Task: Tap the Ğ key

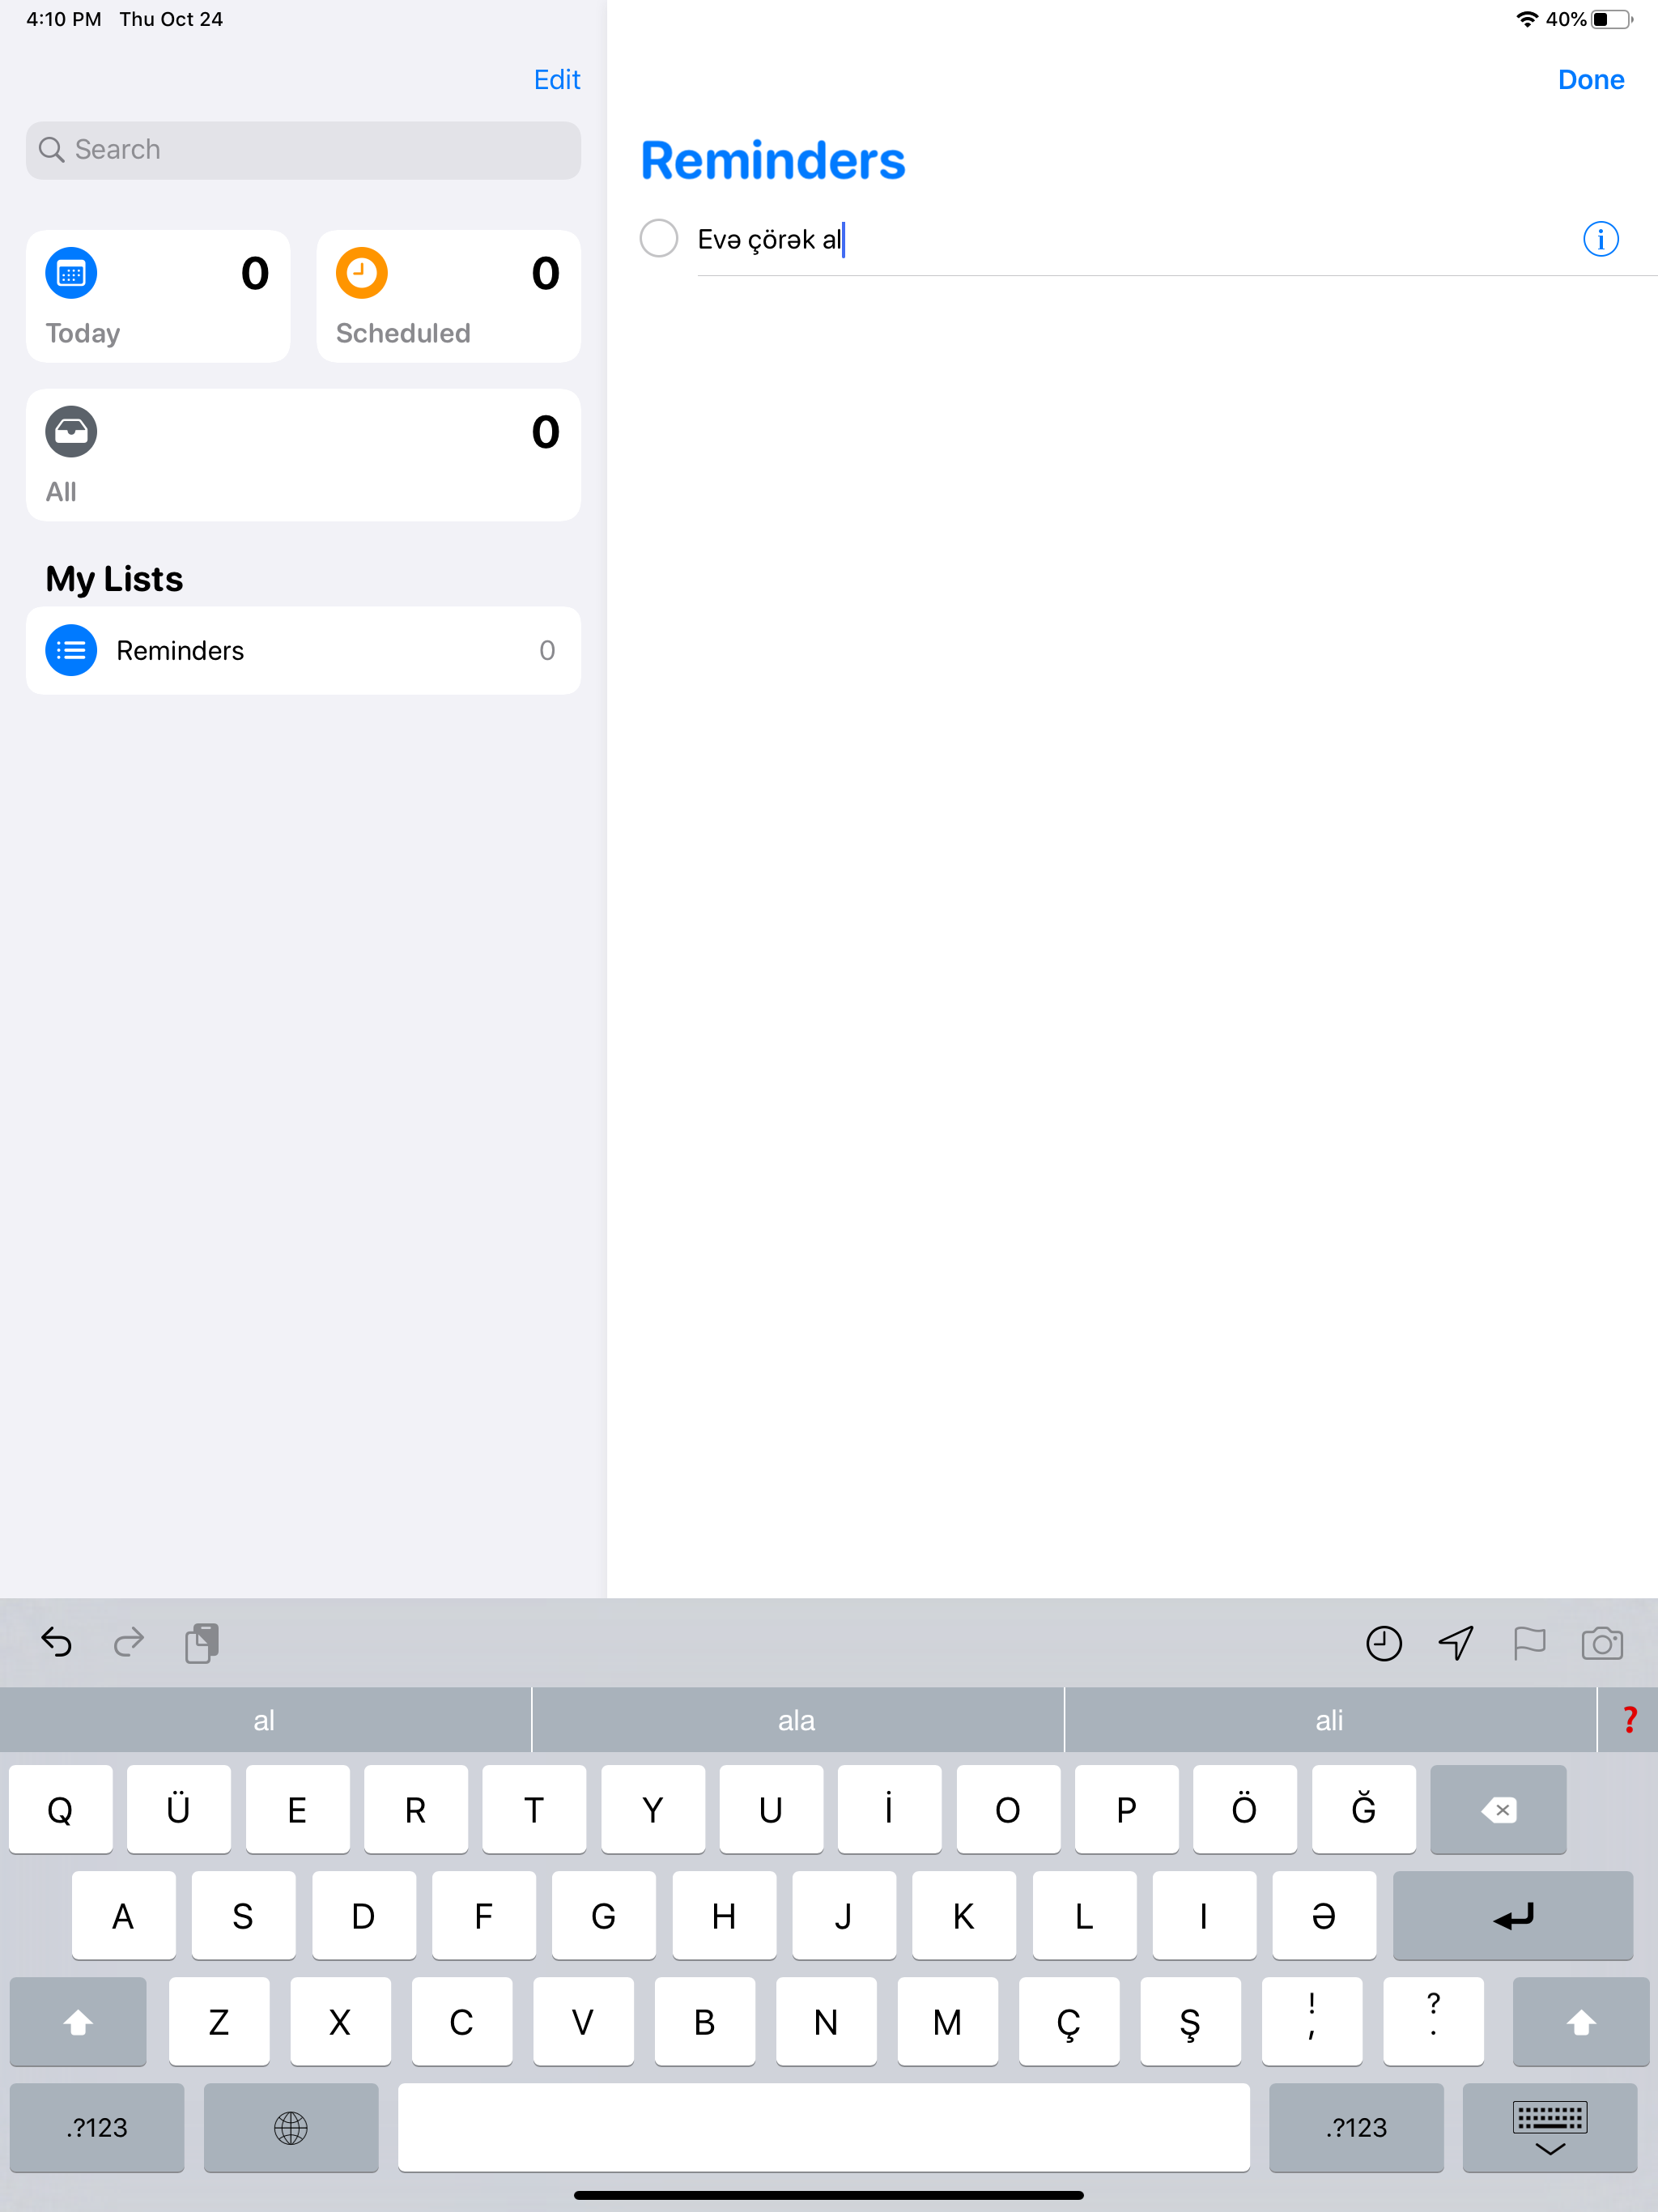Action: (x=1364, y=1809)
